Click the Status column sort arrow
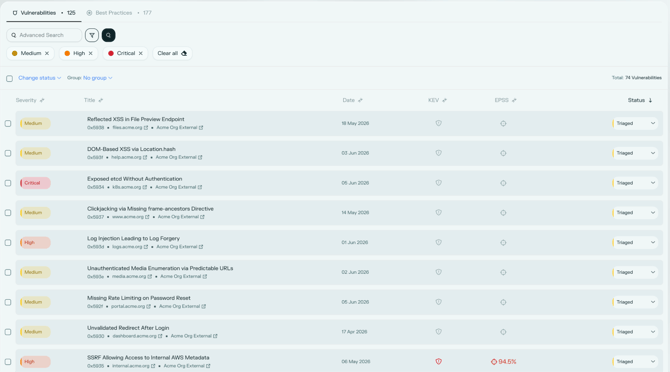The width and height of the screenshot is (670, 372). 650,100
